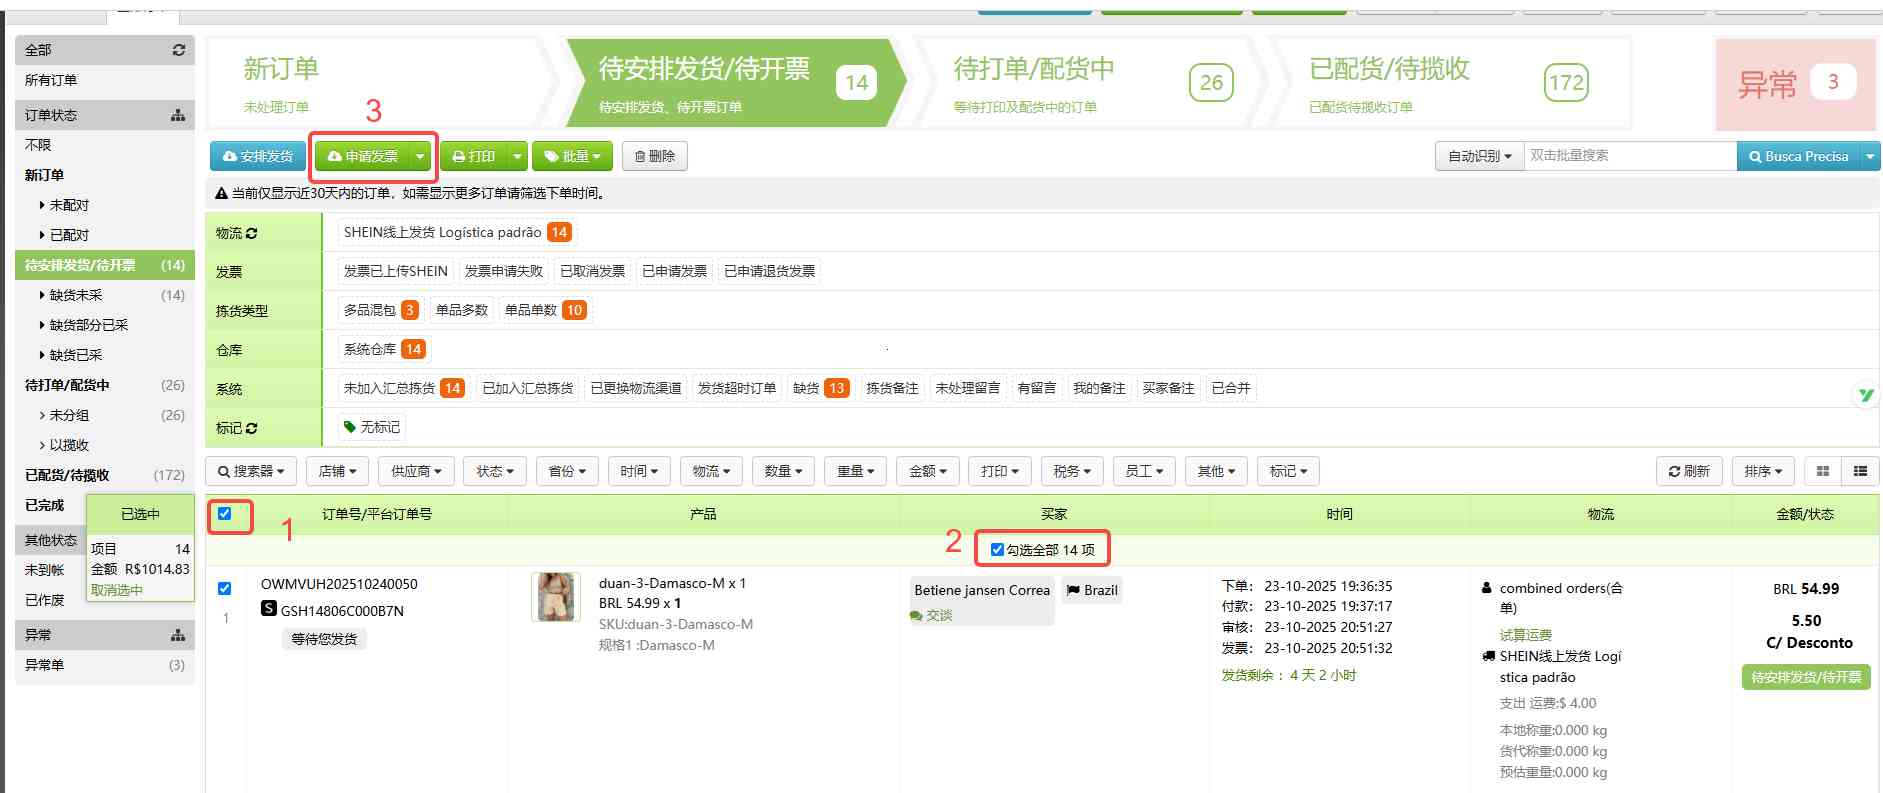Switch to 新订单 stage tab
The image size is (1883, 793).
click(x=380, y=83)
